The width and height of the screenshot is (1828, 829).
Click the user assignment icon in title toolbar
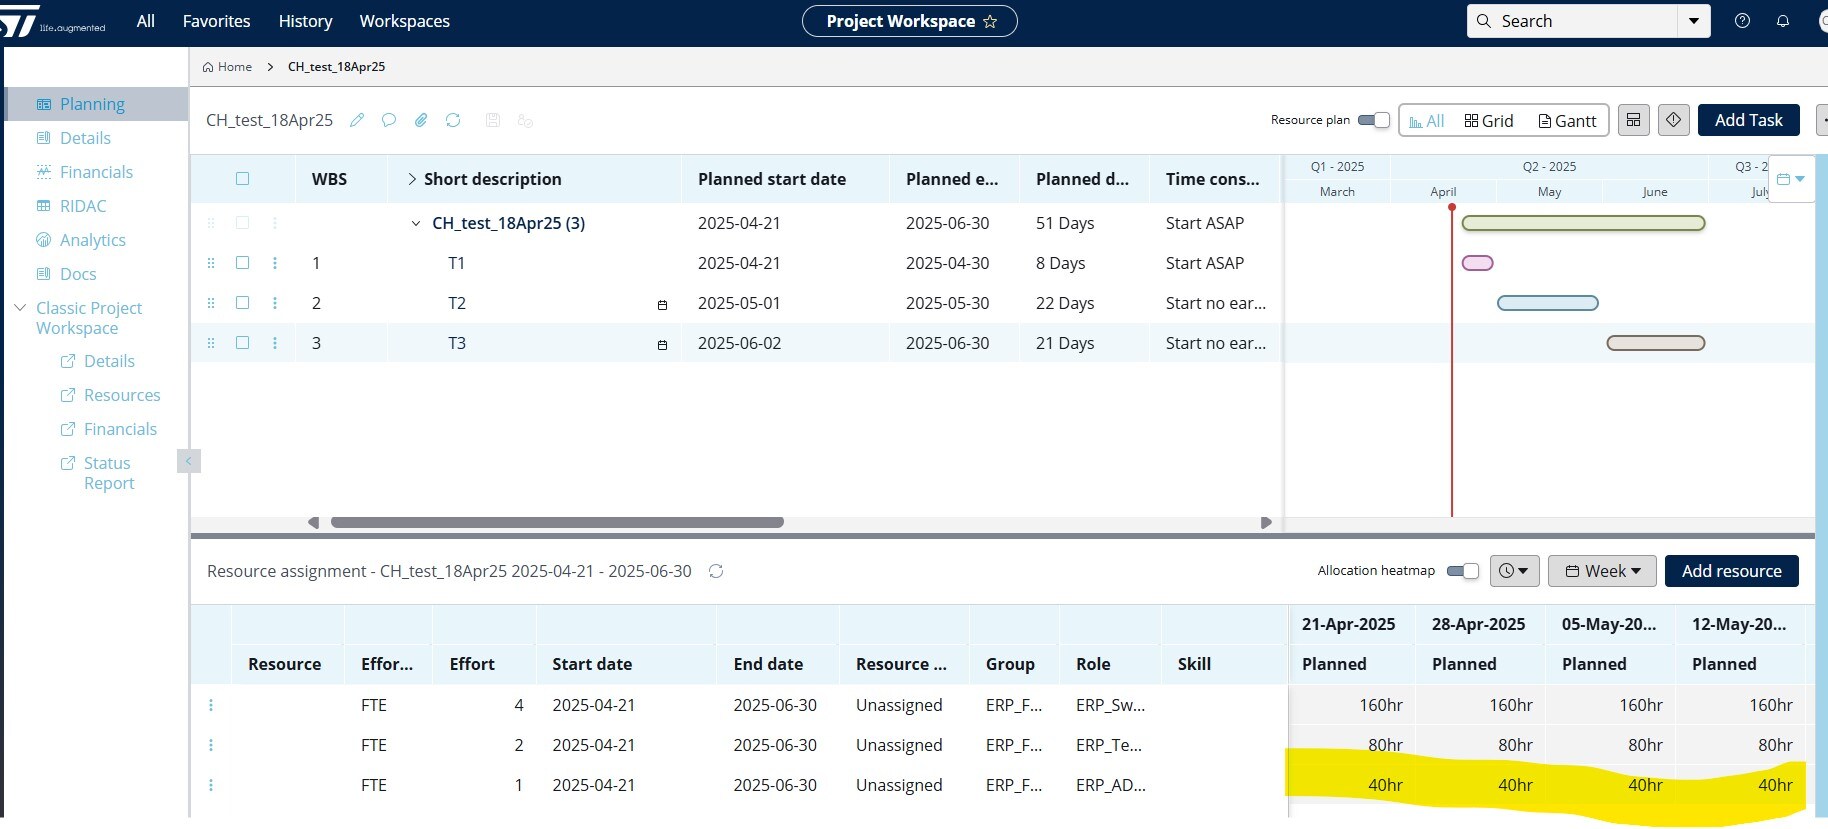pyautogui.click(x=525, y=121)
